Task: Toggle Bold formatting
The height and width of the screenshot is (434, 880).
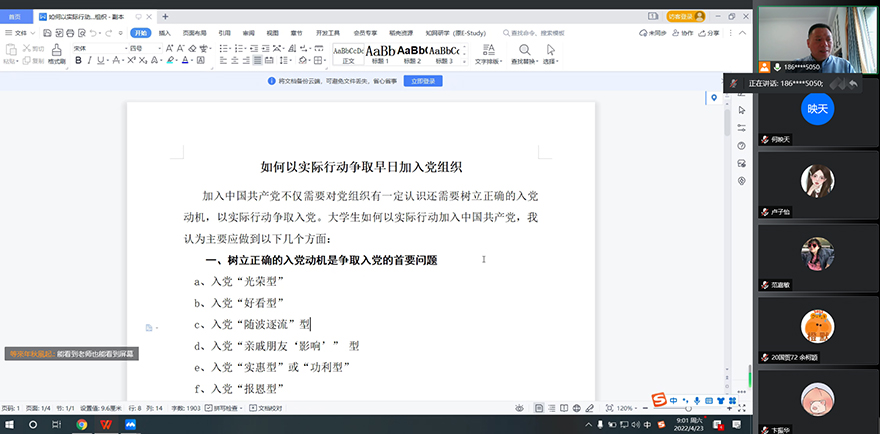Action: [x=79, y=61]
